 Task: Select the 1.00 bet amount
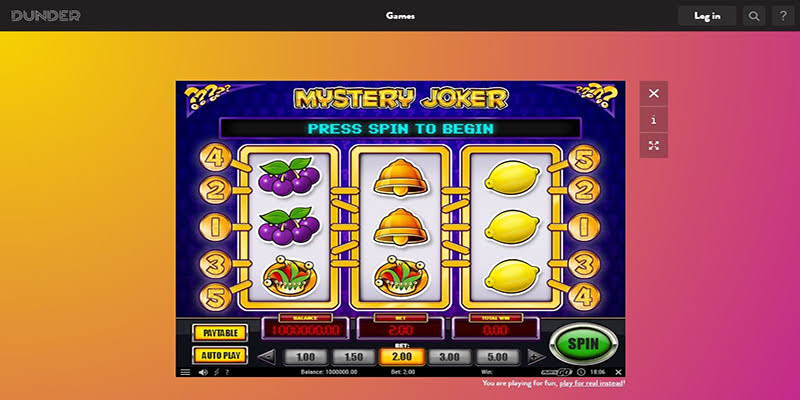tap(306, 357)
